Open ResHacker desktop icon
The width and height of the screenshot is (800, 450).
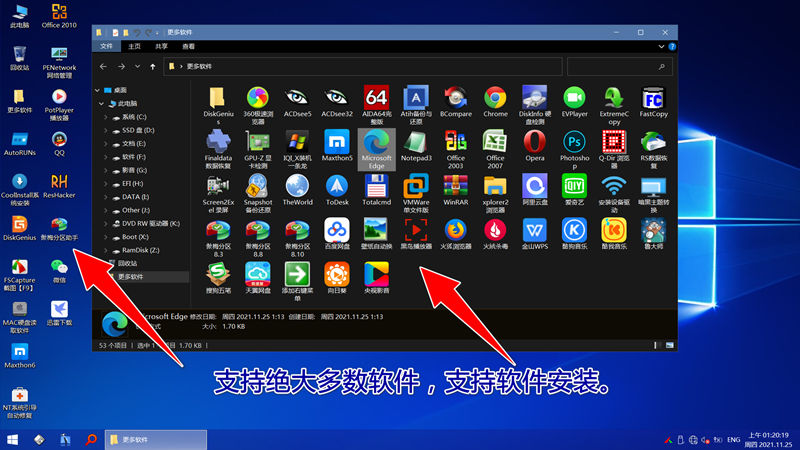(59, 186)
